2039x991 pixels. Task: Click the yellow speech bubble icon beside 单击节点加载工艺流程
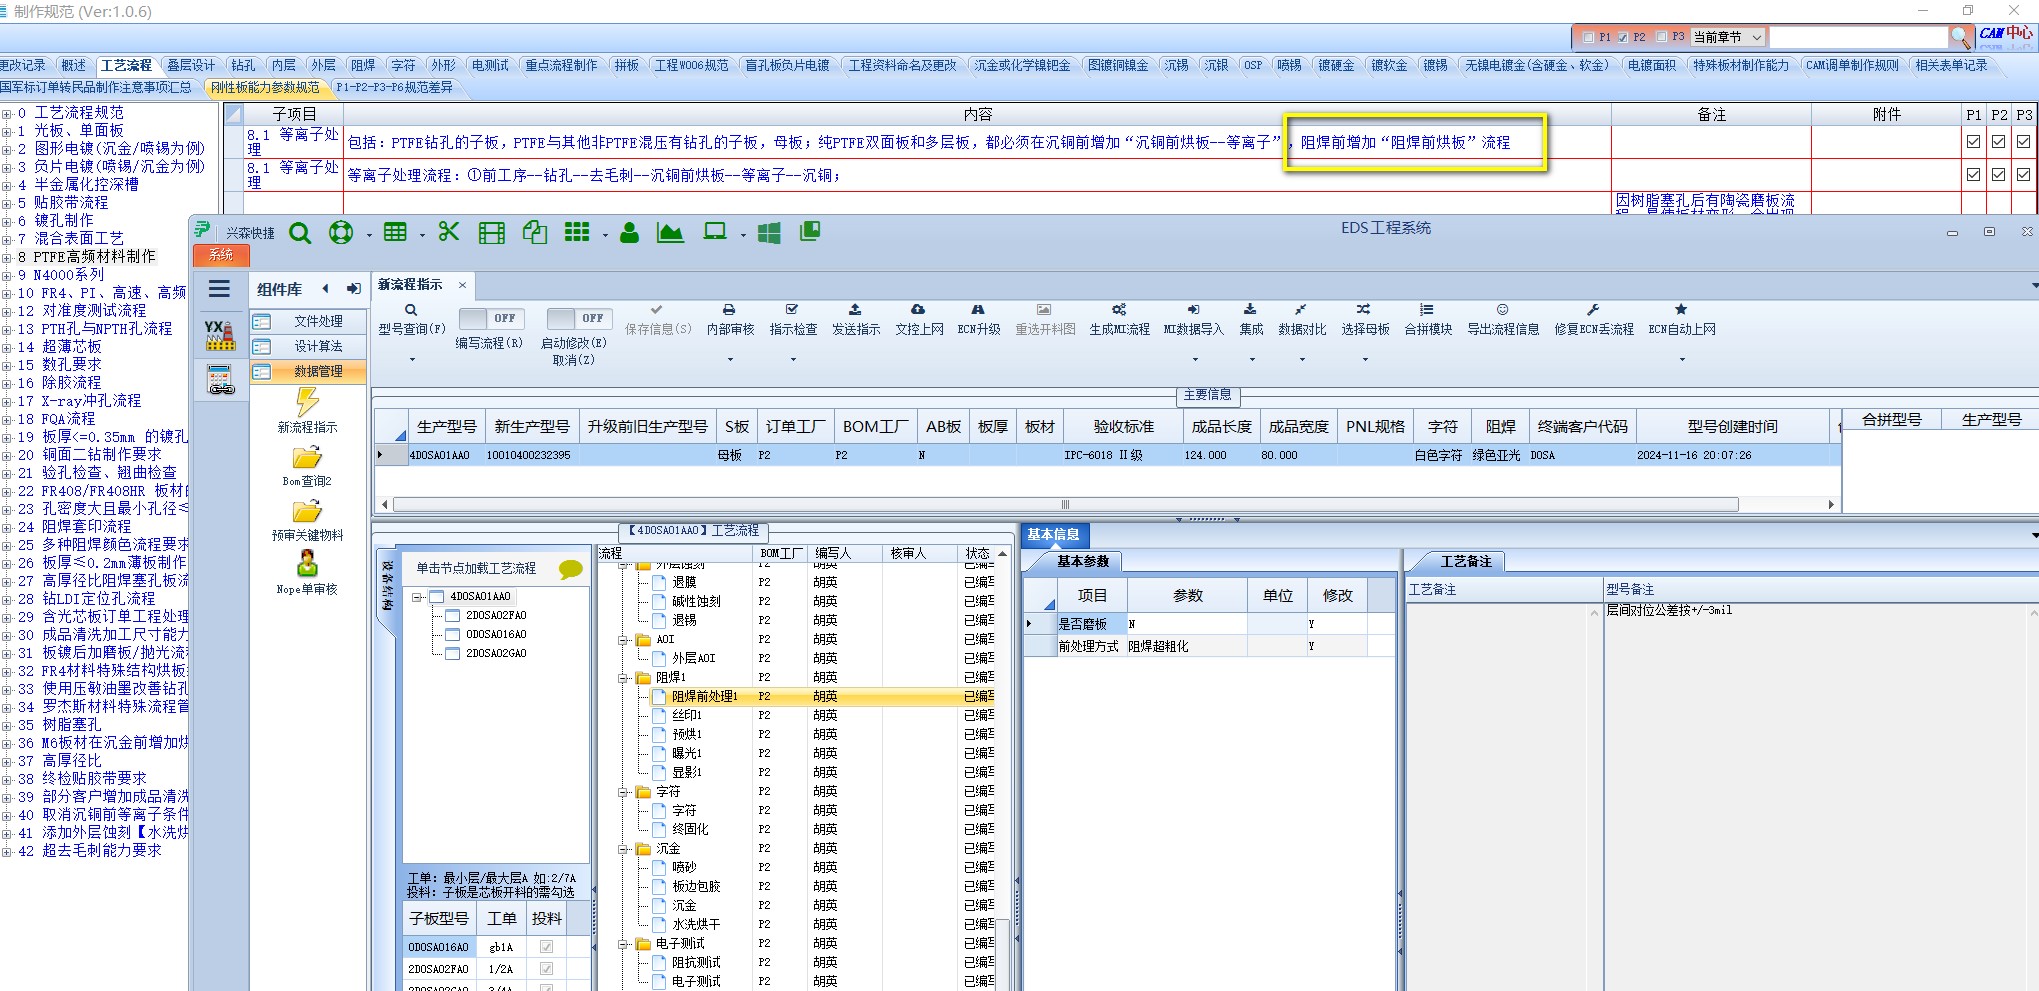pos(571,569)
